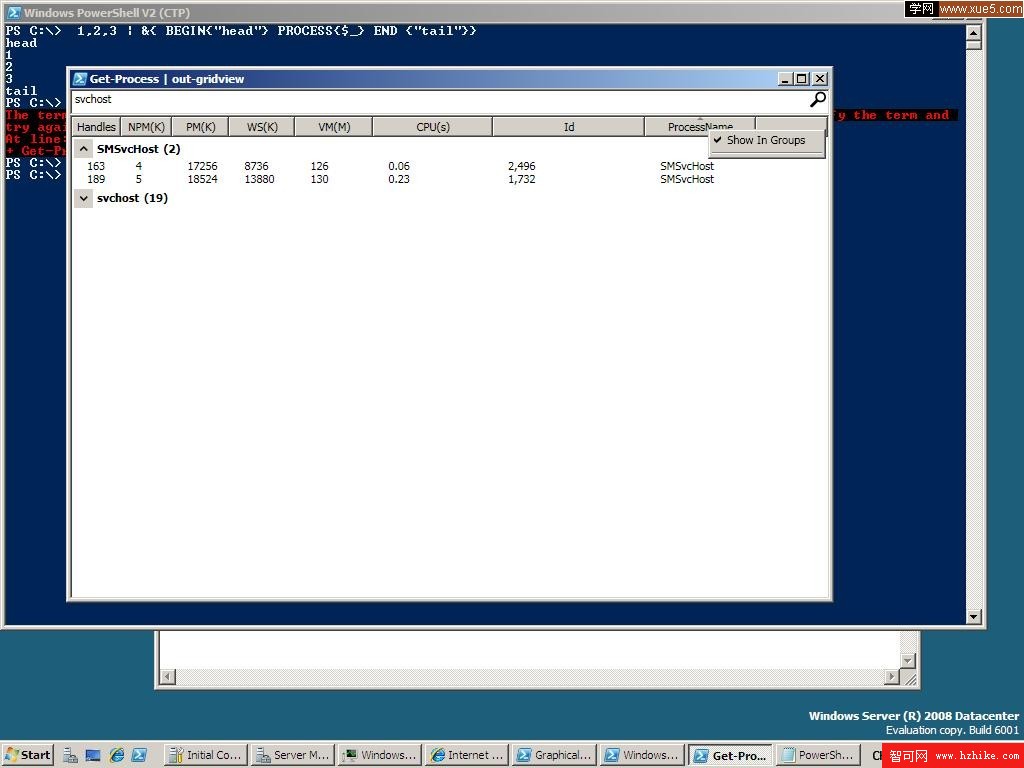The width and height of the screenshot is (1024, 768).
Task: Open the Windows... taskbar button beside Get-Pro...
Action: [643, 755]
